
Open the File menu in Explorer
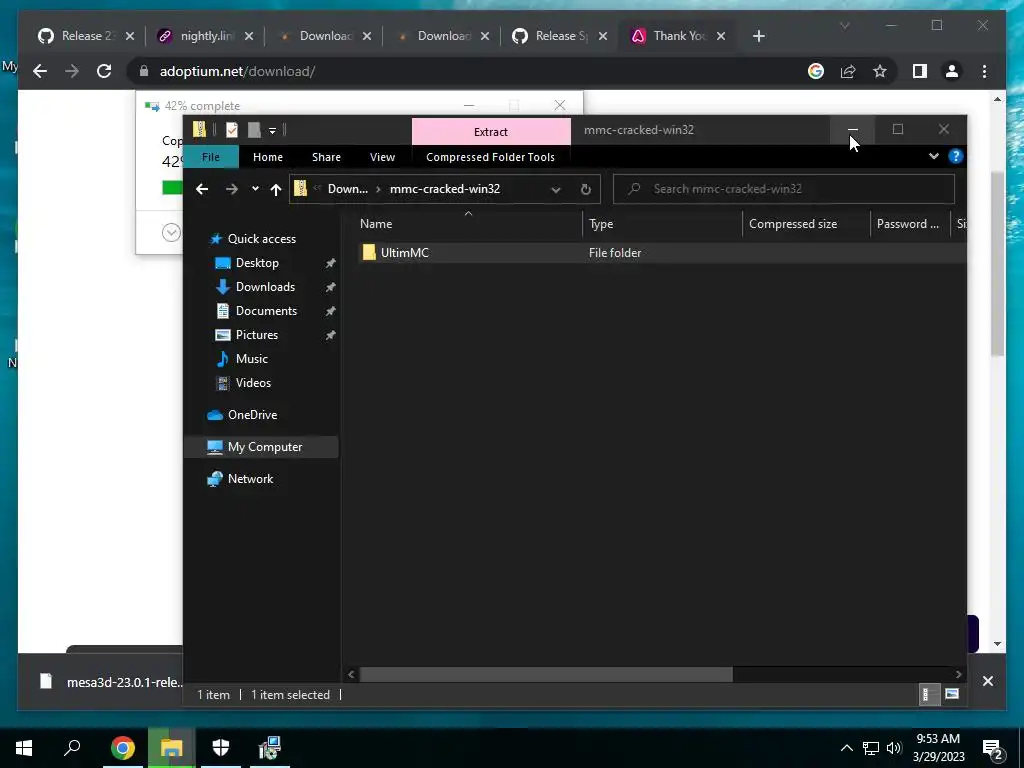tap(210, 157)
